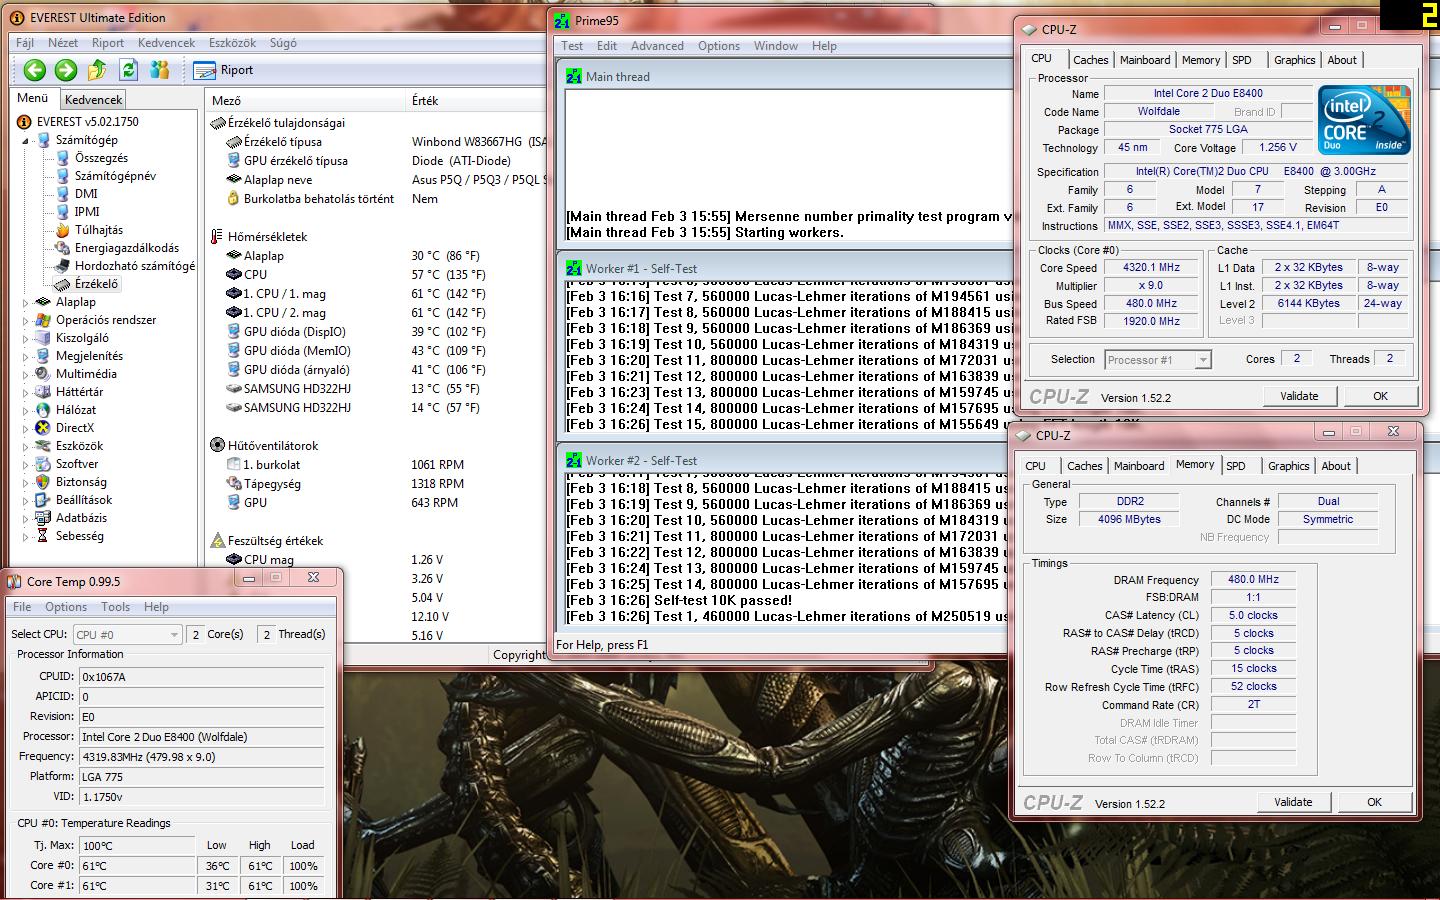Screen dimensions: 1440x900
Task: Expand the Alaplap tree node
Action: point(27,302)
